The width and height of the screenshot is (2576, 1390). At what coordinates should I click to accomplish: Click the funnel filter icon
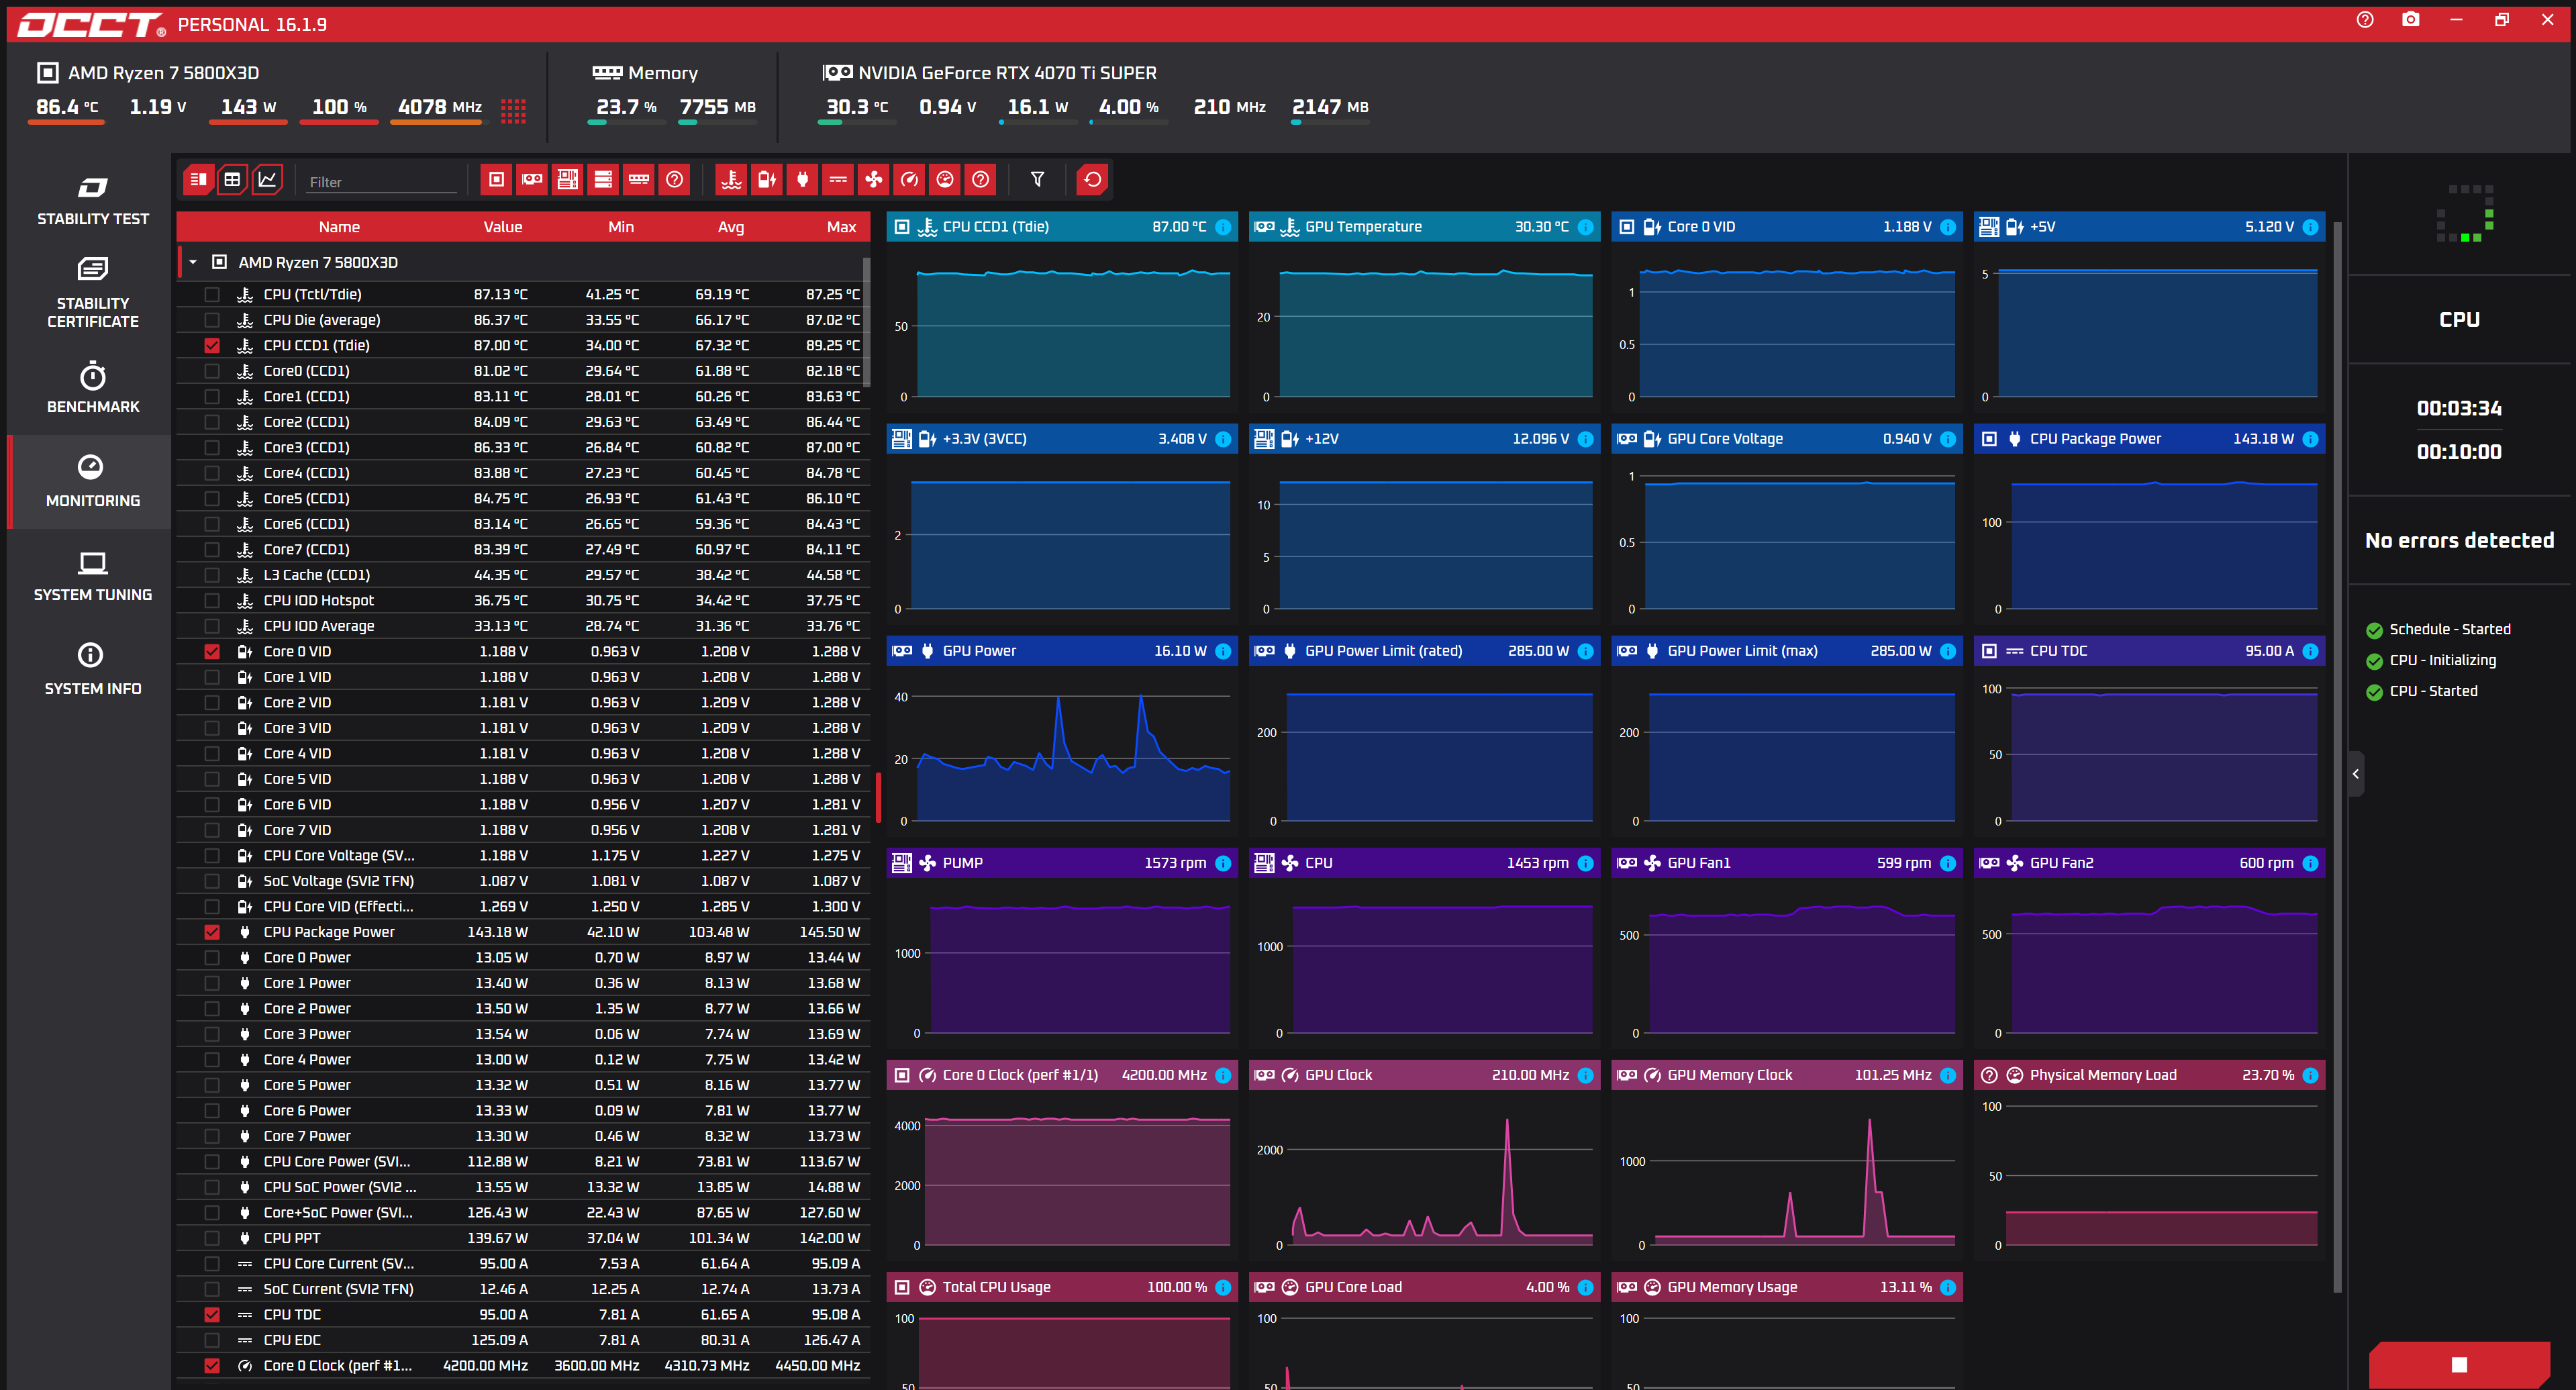pyautogui.click(x=1037, y=180)
